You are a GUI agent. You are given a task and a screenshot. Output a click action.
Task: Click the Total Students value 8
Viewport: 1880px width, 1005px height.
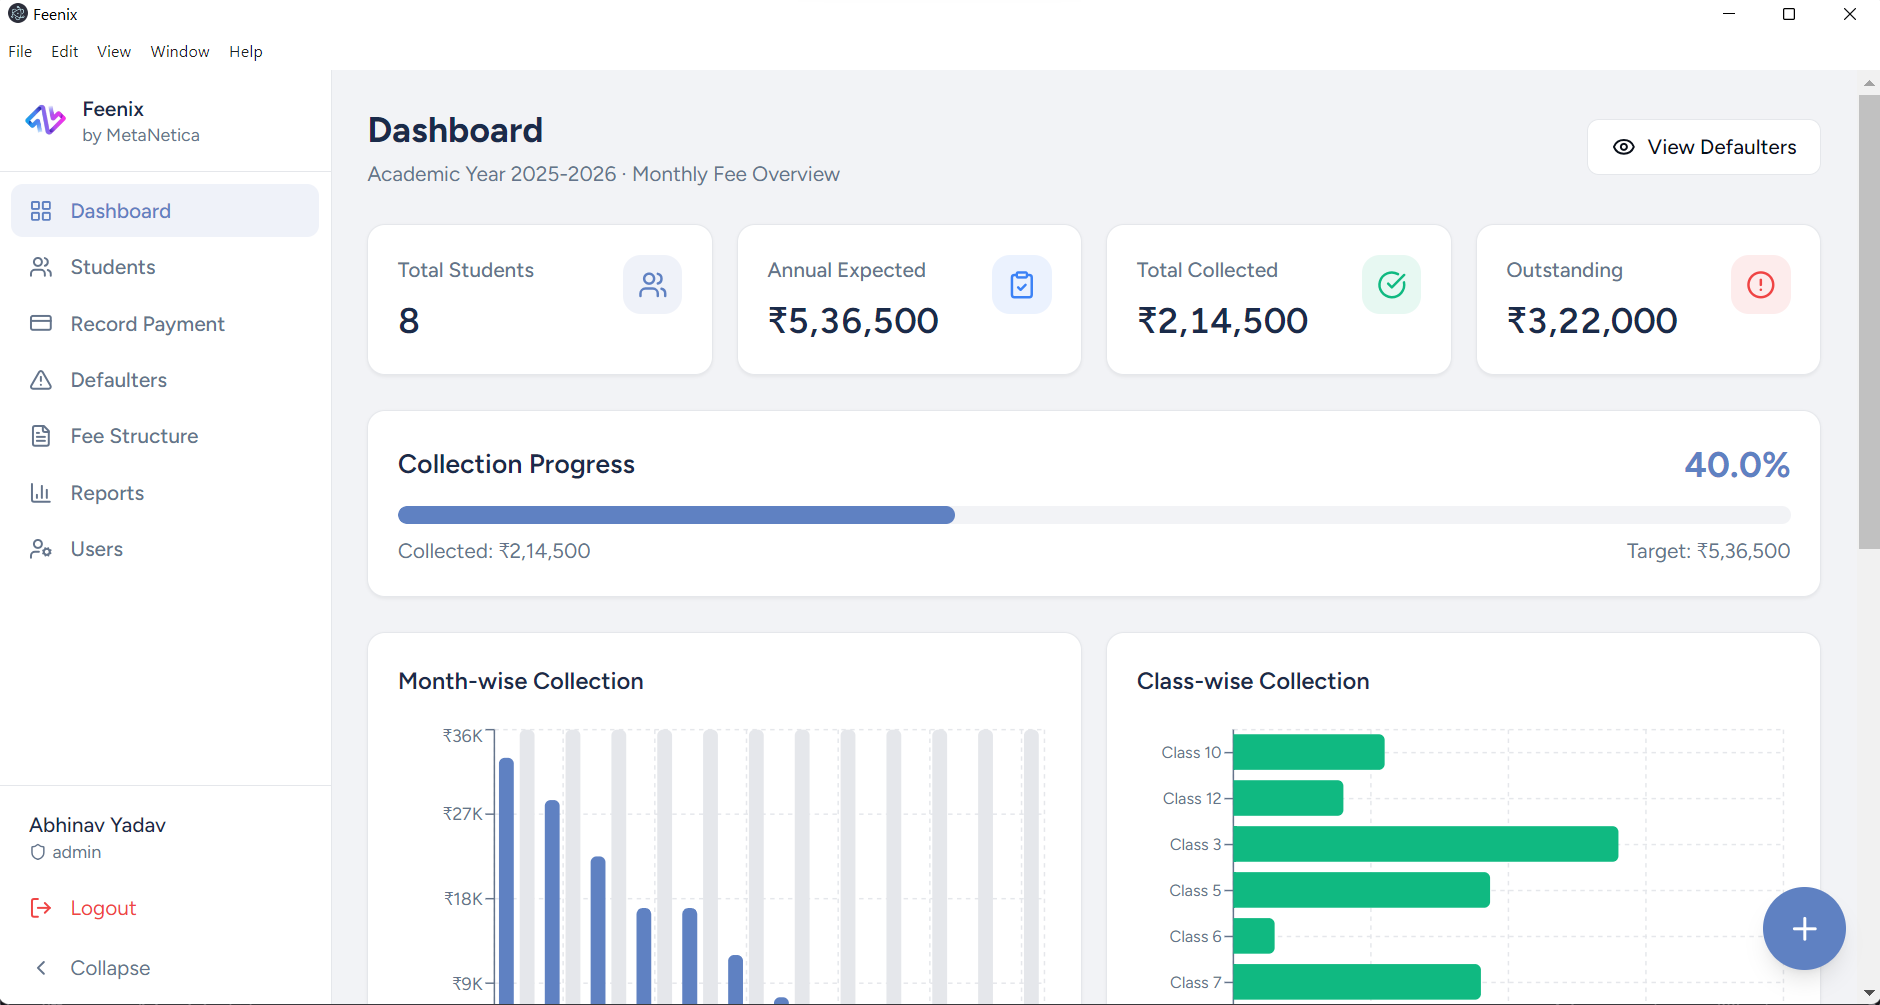click(409, 321)
